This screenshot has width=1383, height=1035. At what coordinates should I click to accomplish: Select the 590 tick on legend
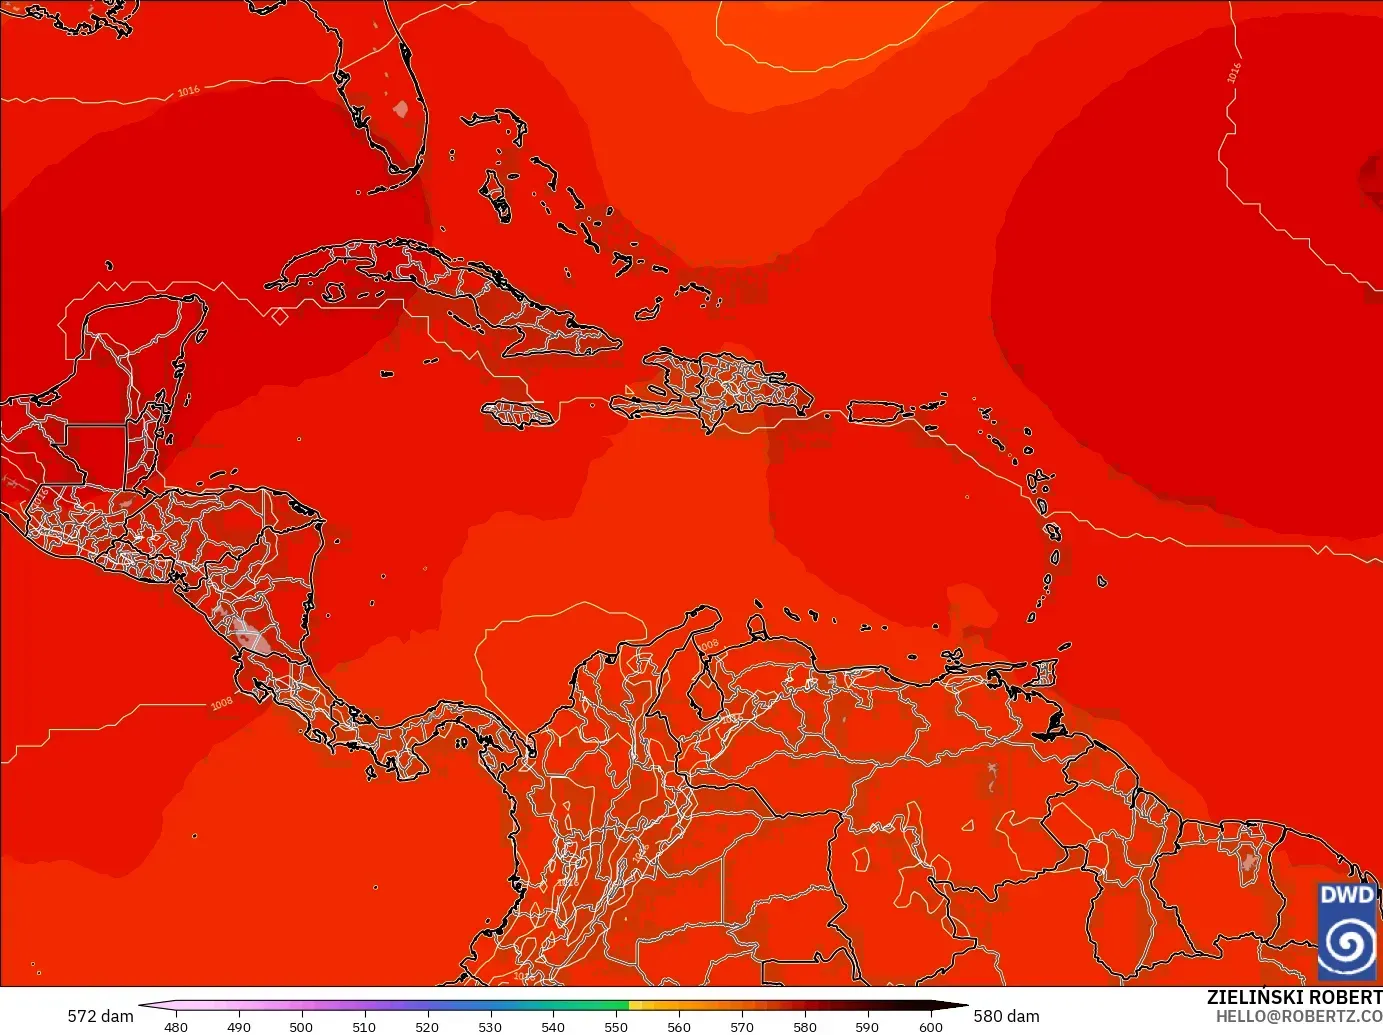pyautogui.click(x=867, y=1027)
